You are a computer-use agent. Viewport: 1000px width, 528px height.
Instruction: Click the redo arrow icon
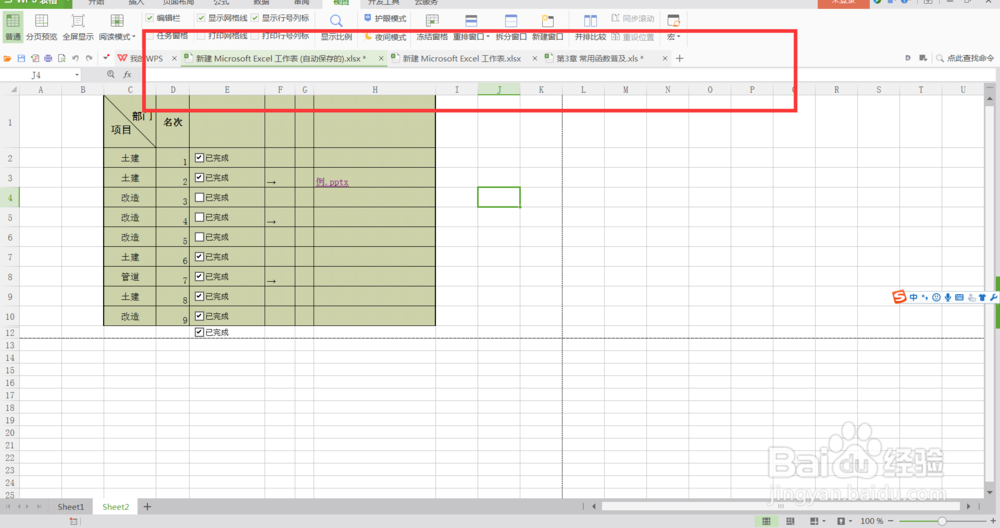89,58
